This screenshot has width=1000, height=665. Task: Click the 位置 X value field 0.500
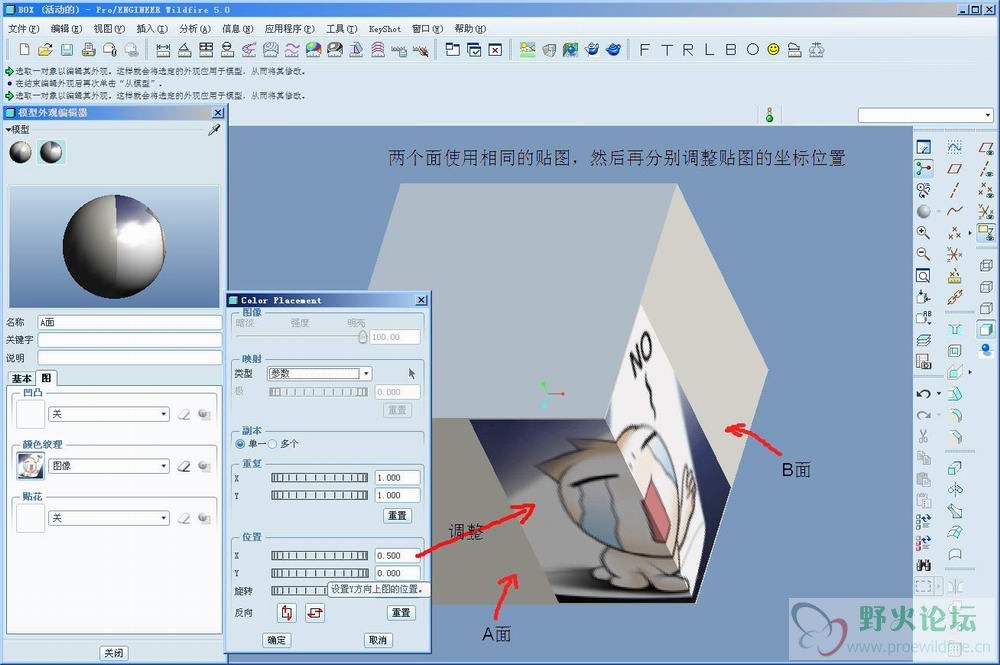397,555
